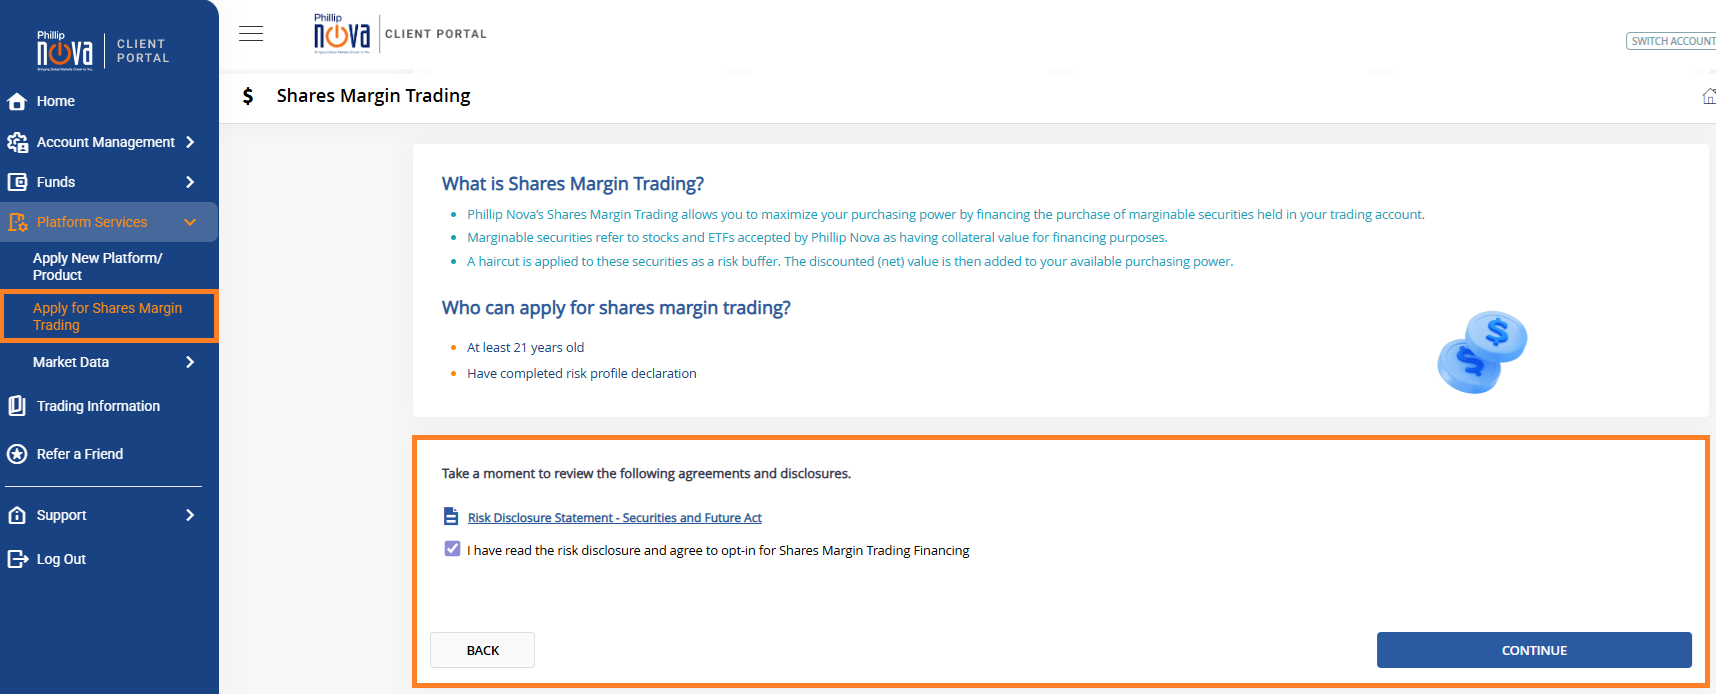Expand the Account Management submenu arrow
1716x694 pixels.
coord(190,142)
